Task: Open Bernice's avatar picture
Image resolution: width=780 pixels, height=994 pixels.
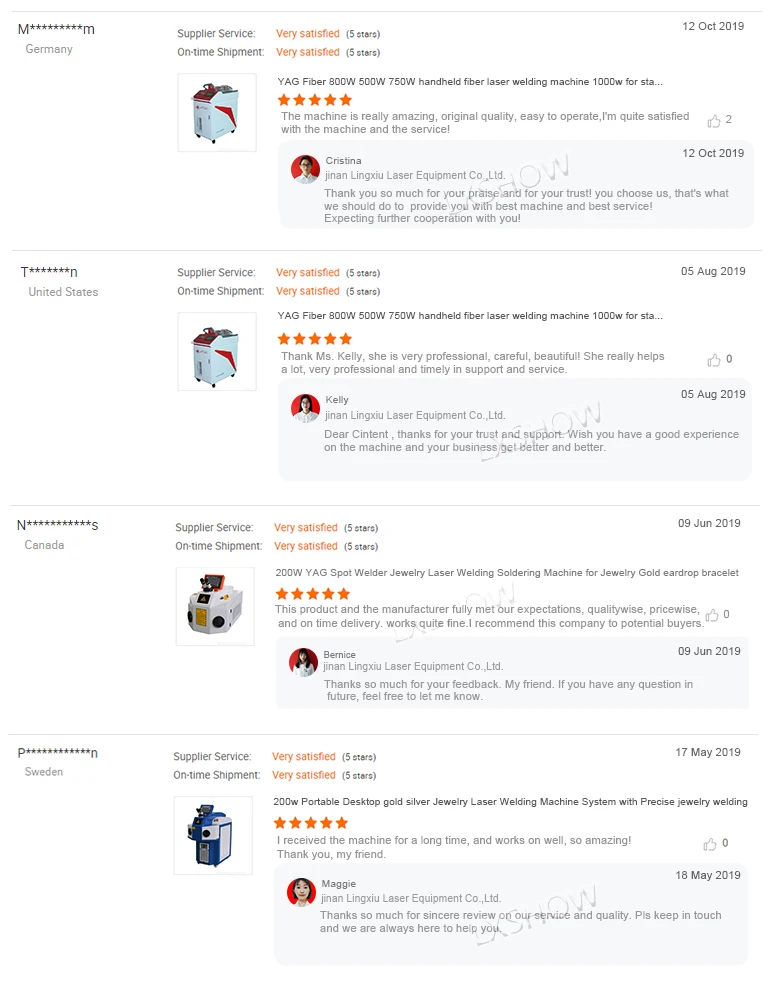Action: pos(303,662)
